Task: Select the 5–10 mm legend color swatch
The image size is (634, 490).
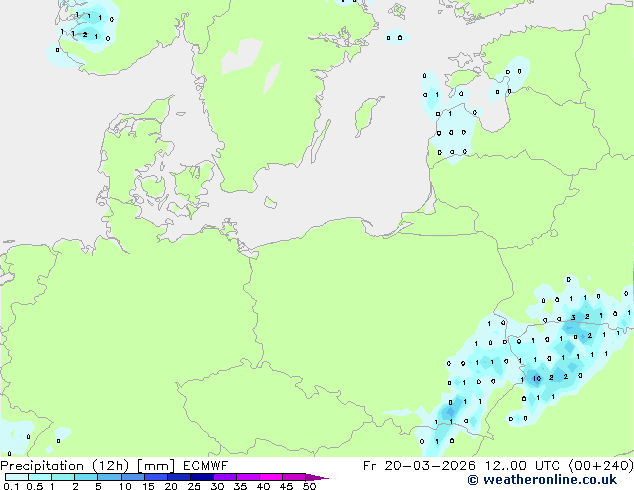Action: click(x=109, y=477)
